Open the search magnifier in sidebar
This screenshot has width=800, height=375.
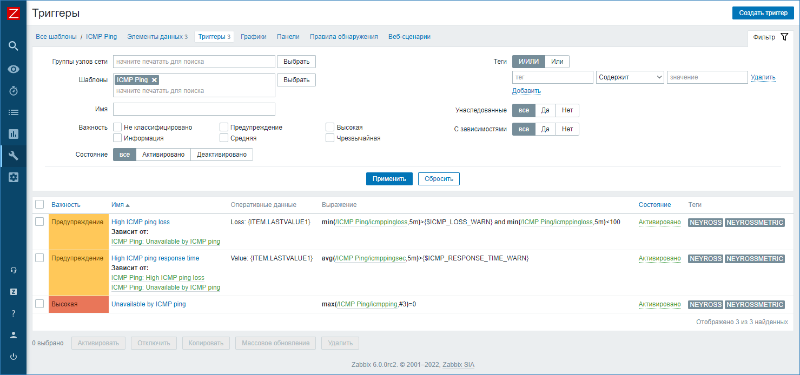click(x=14, y=46)
